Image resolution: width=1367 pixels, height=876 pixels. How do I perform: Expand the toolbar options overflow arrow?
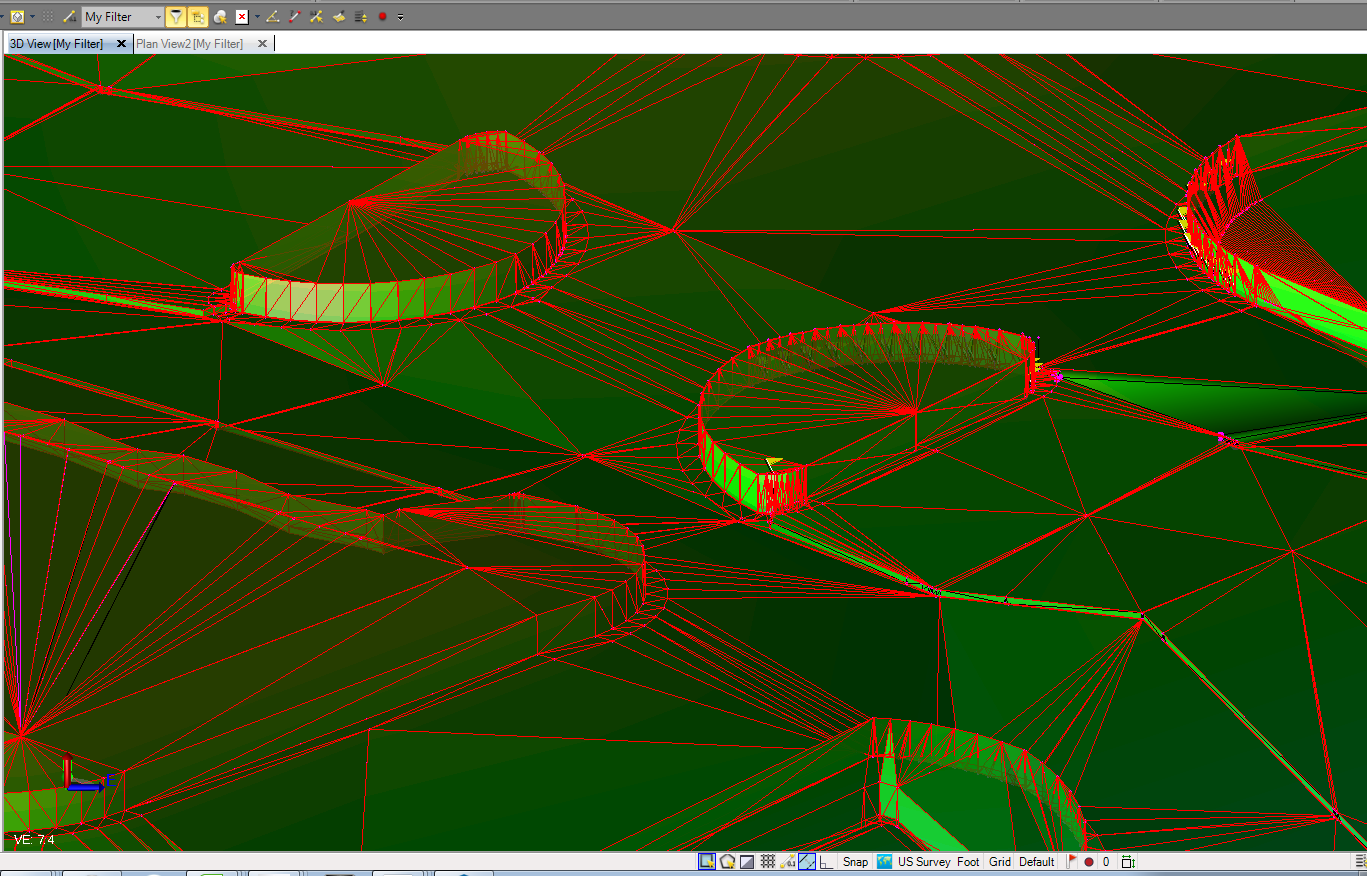400,17
